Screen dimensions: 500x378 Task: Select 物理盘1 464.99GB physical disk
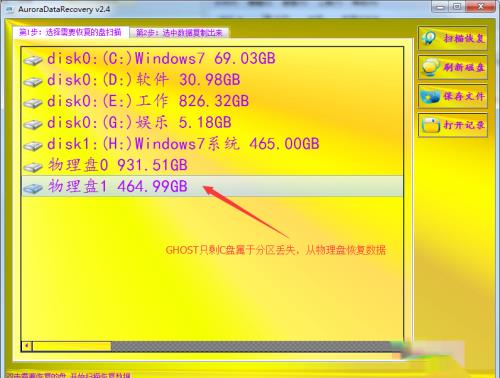click(212, 186)
